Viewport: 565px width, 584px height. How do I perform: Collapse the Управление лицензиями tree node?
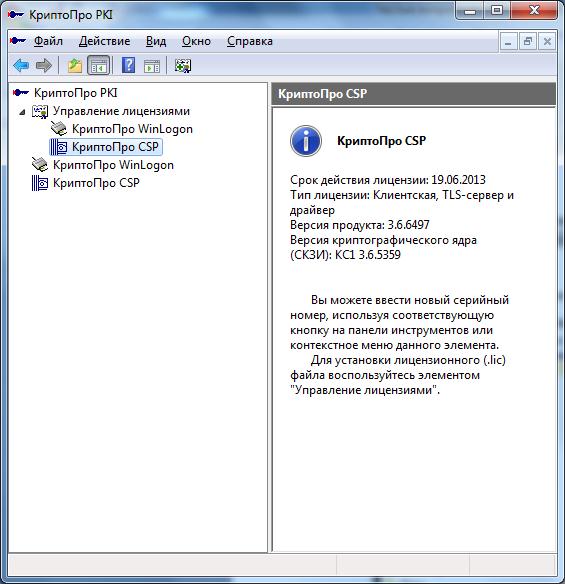tap(22, 111)
